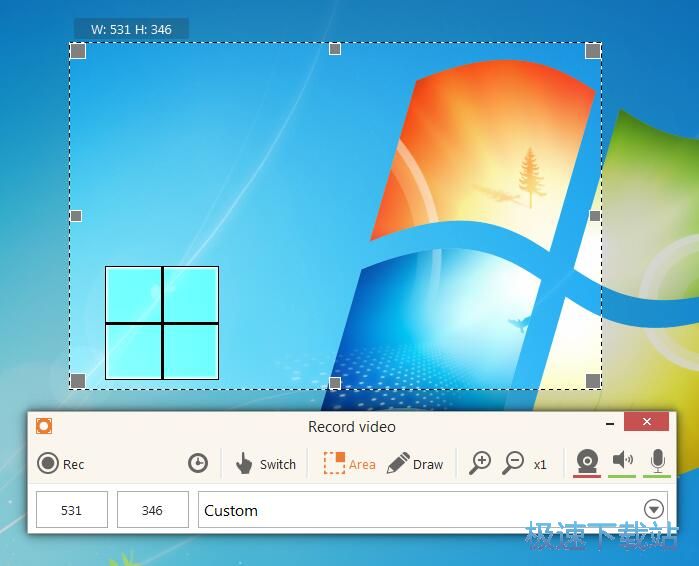
Task: Click the bottom-center selection resize handle
Action: coord(335,383)
